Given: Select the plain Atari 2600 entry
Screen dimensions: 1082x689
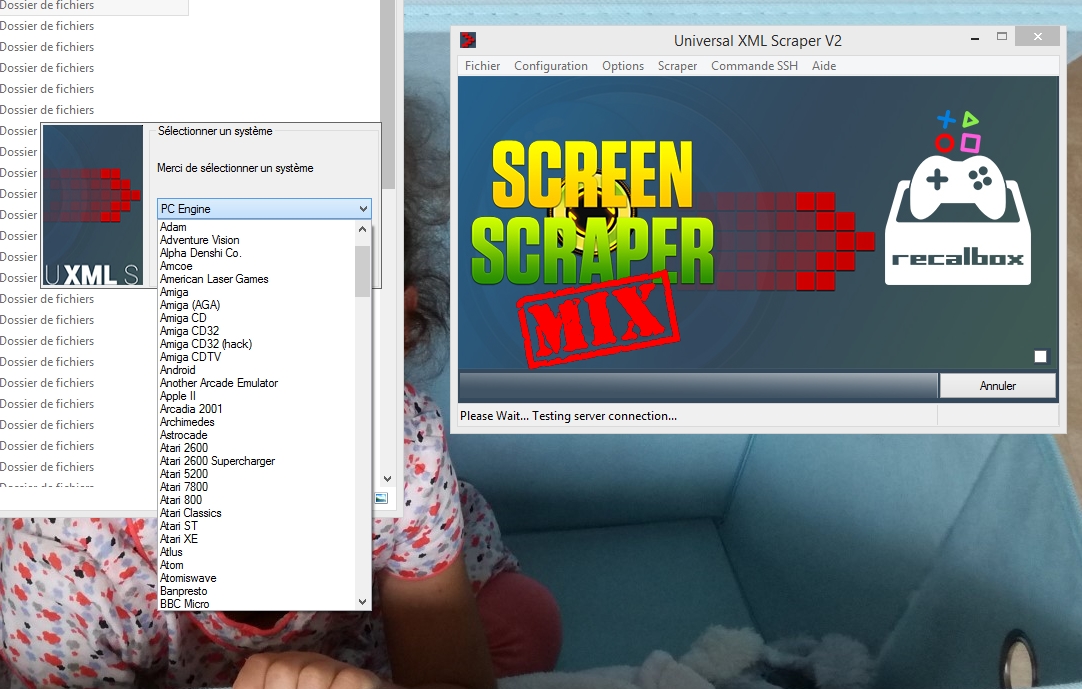Looking at the screenshot, I should [257, 448].
